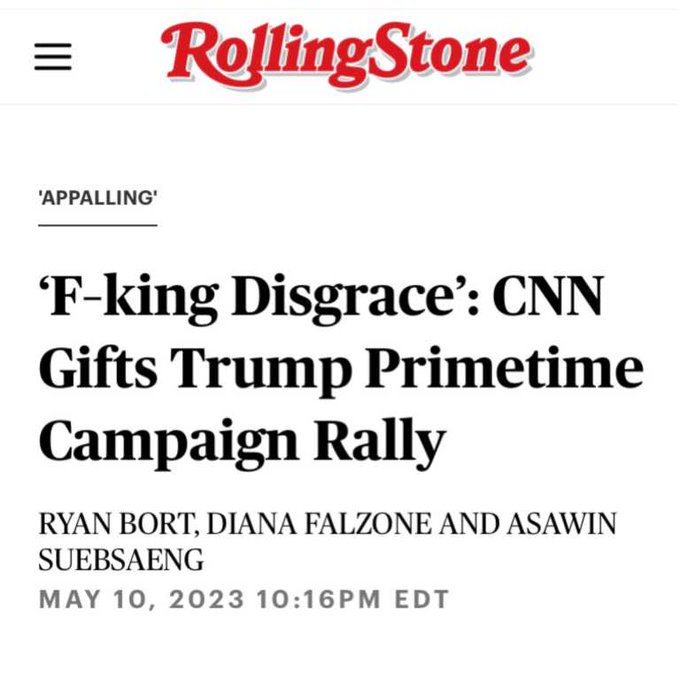Click the word 'Campaign' in the headline
This screenshot has width=680, height=680.
coord(169,443)
